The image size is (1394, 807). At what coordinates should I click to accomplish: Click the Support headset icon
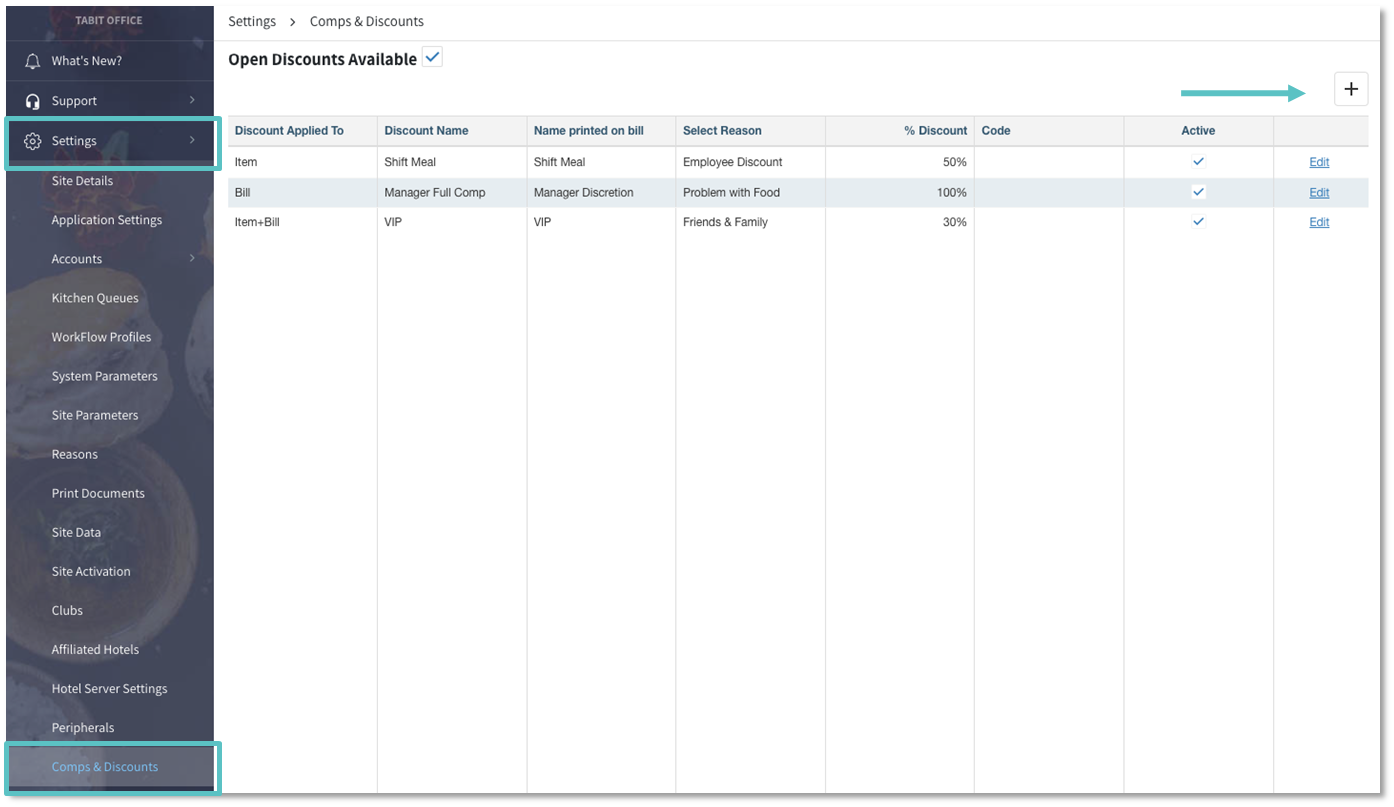click(33, 101)
